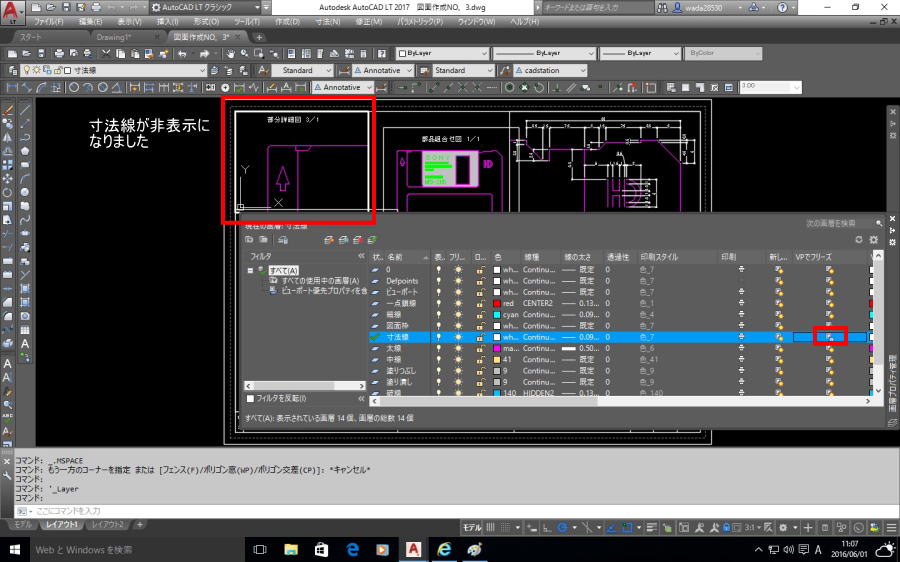Click the new property filter icon
Image resolution: width=900 pixels, height=562 pixels.
pyautogui.click(x=249, y=239)
